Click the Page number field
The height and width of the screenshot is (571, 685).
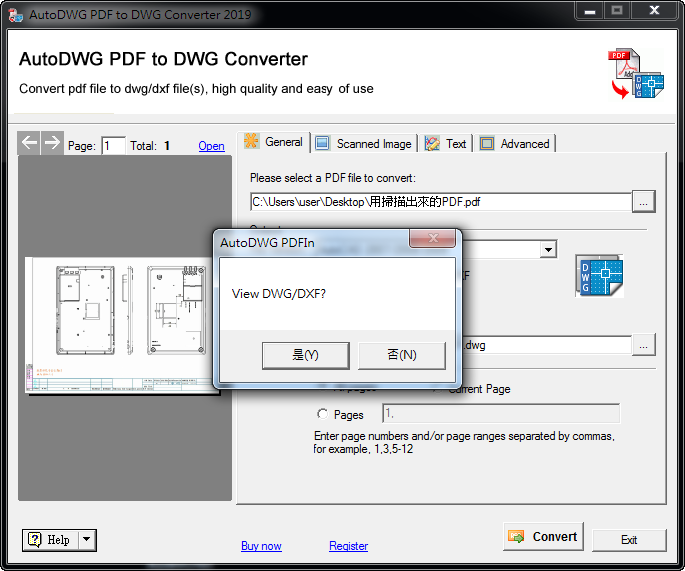113,145
